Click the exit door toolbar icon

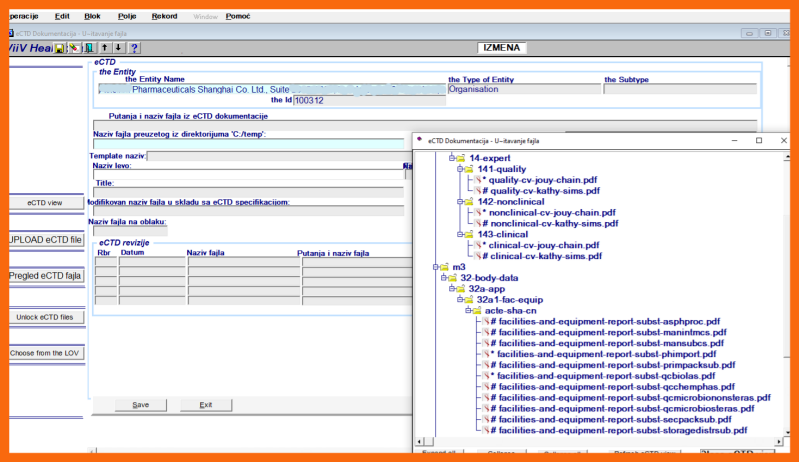click(x=88, y=48)
